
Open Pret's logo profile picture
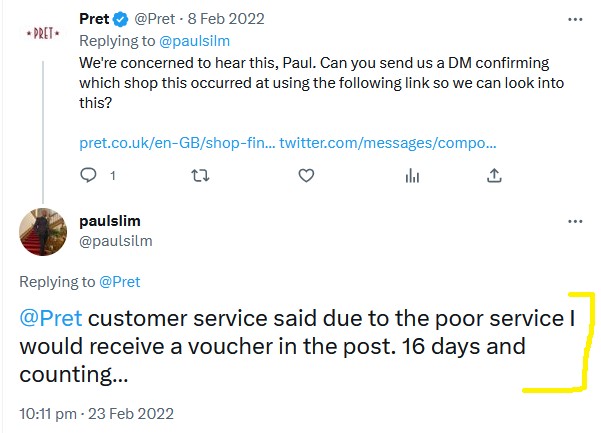(x=43, y=33)
